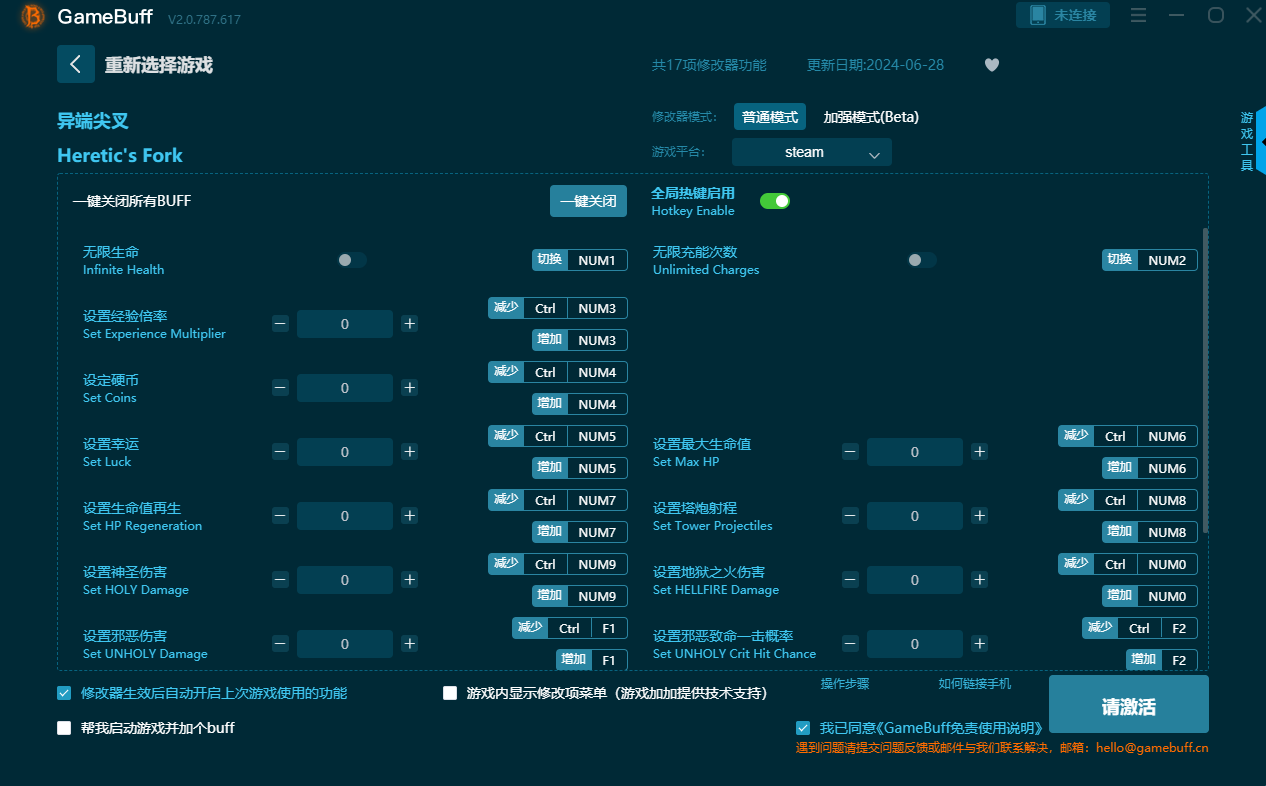
Task: Click the back arrow to reselect game
Action: (76, 64)
